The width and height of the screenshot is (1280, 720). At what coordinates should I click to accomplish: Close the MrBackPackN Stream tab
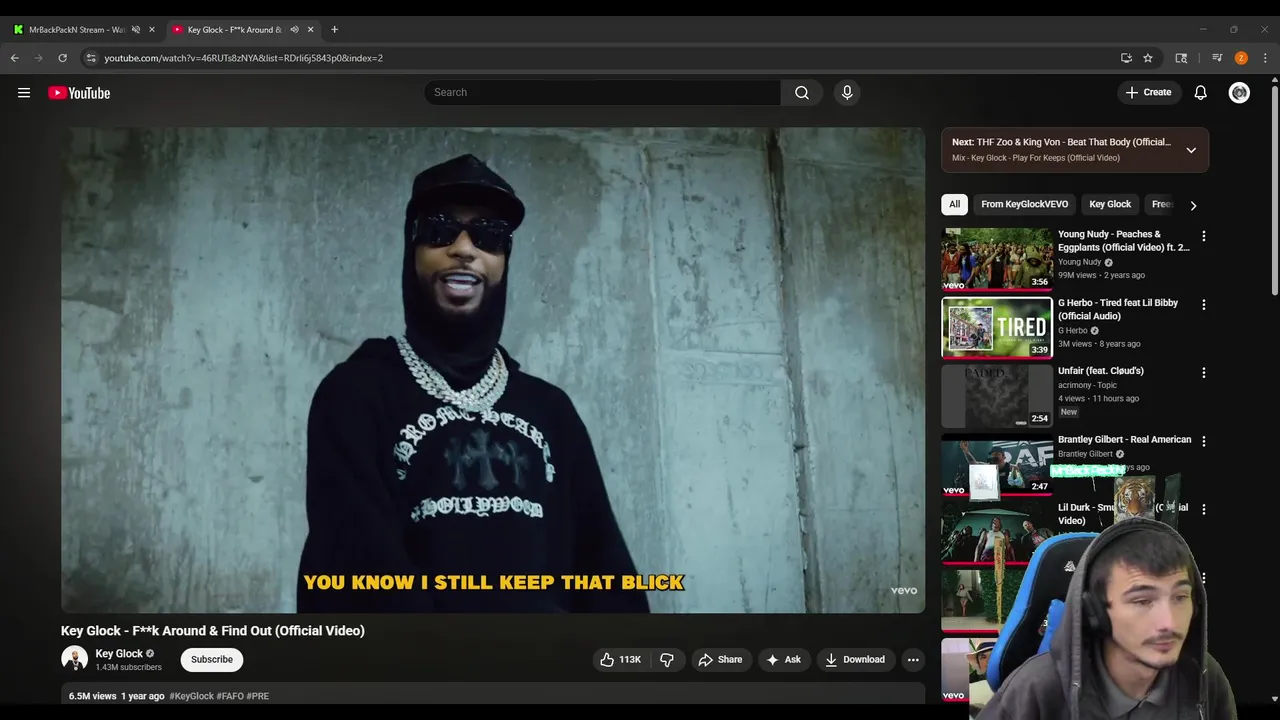pyautogui.click(x=152, y=30)
